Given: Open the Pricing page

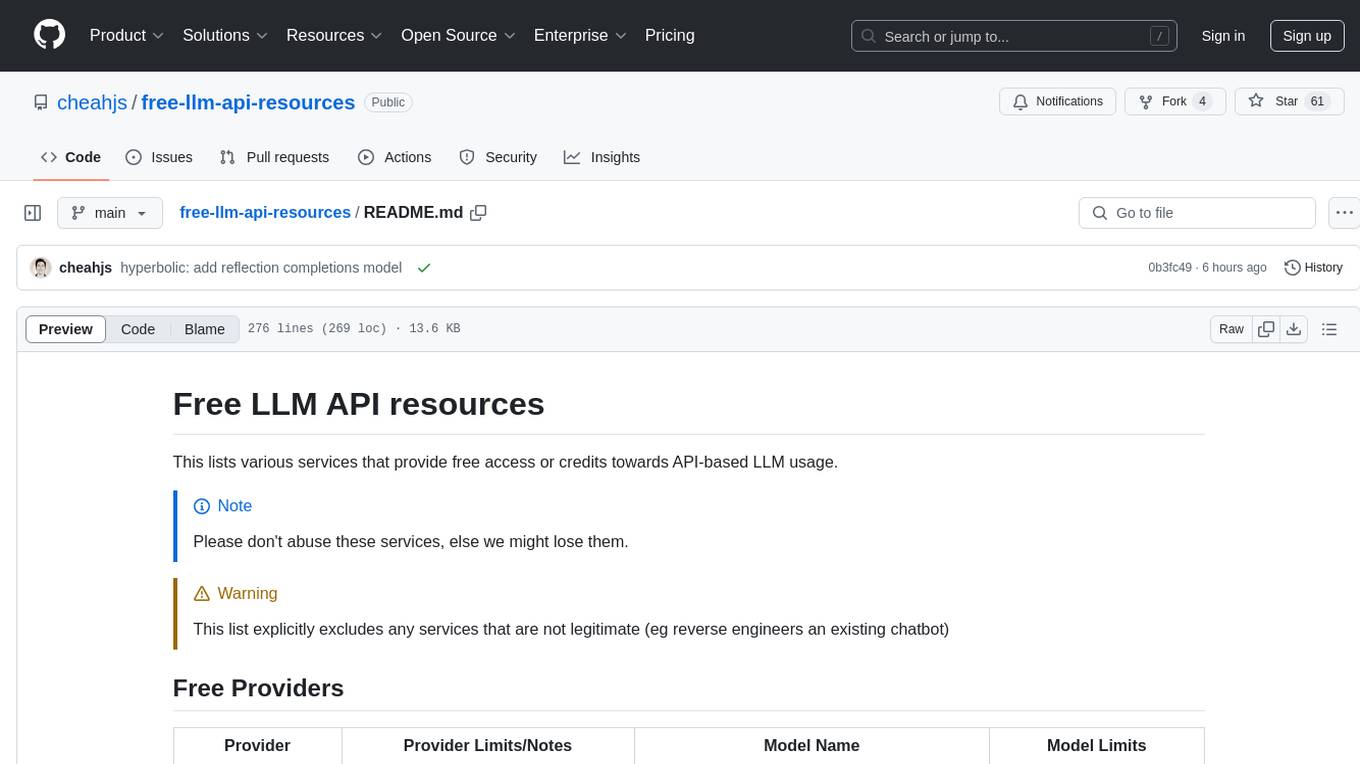Looking at the screenshot, I should [x=670, y=35].
